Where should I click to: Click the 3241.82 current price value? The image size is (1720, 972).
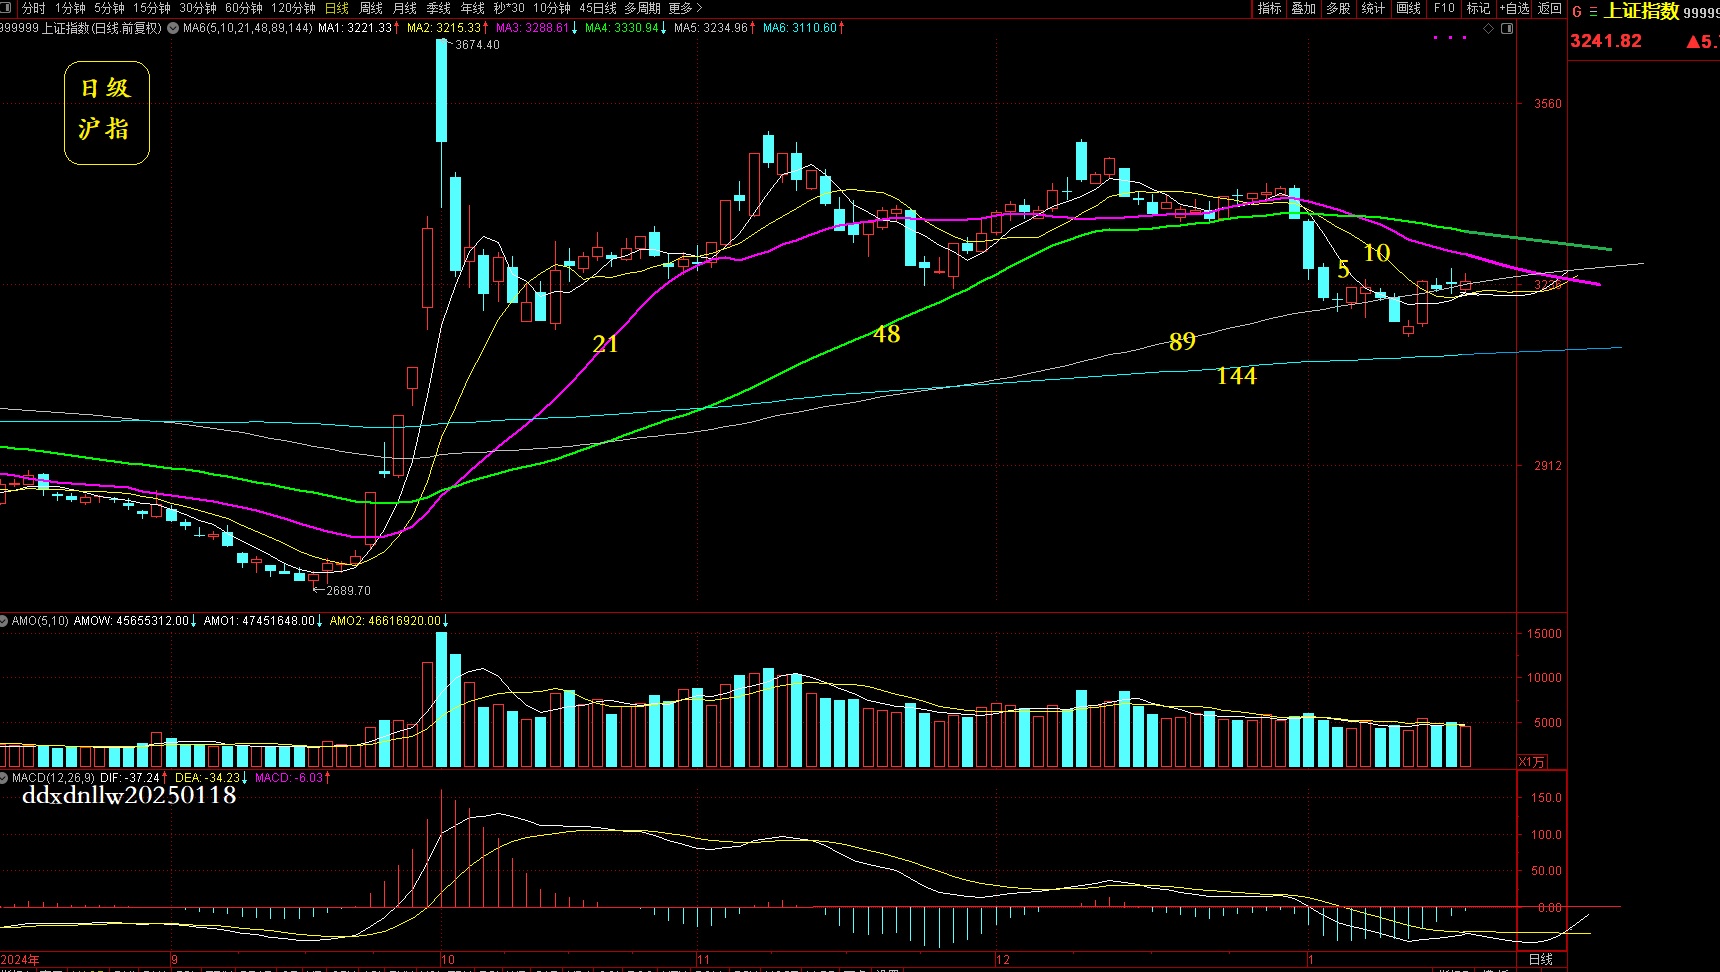(1606, 41)
